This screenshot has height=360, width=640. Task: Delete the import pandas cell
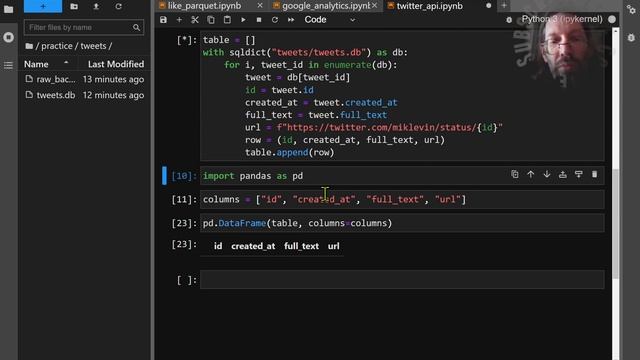pyautogui.click(x=595, y=174)
